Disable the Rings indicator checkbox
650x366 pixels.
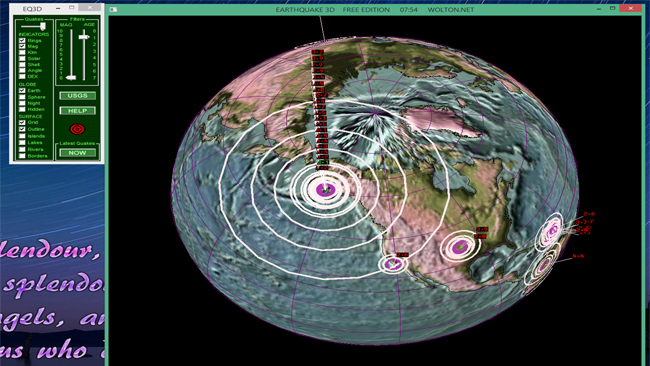click(22, 40)
